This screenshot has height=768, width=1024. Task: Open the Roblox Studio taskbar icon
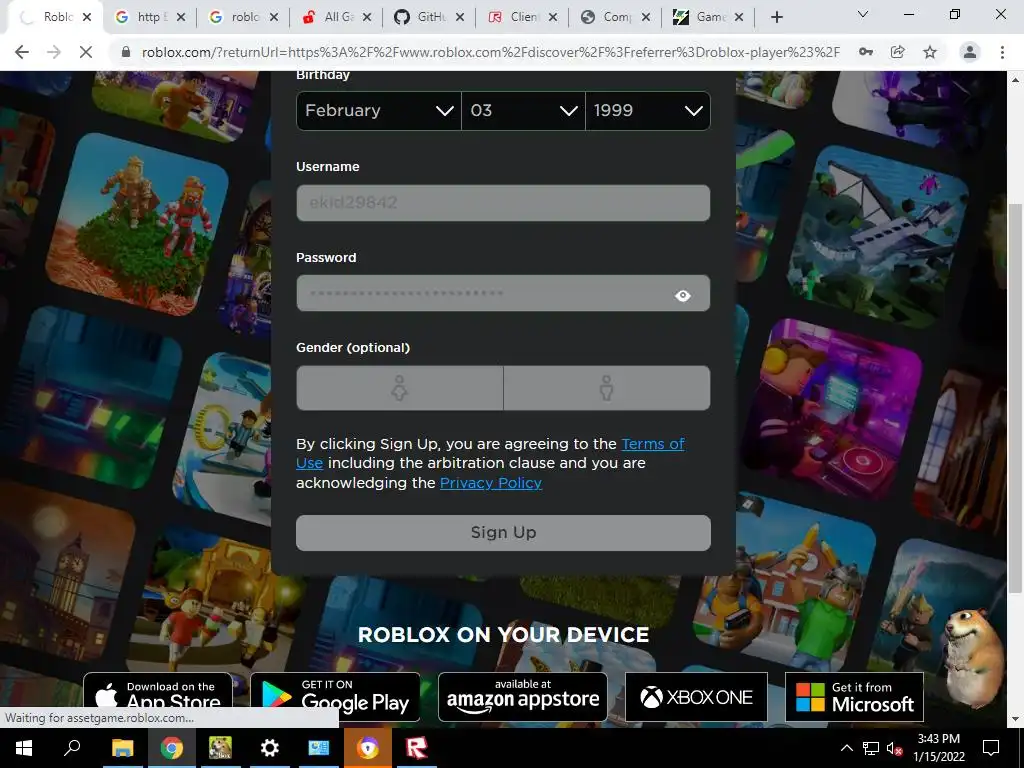coord(417,748)
